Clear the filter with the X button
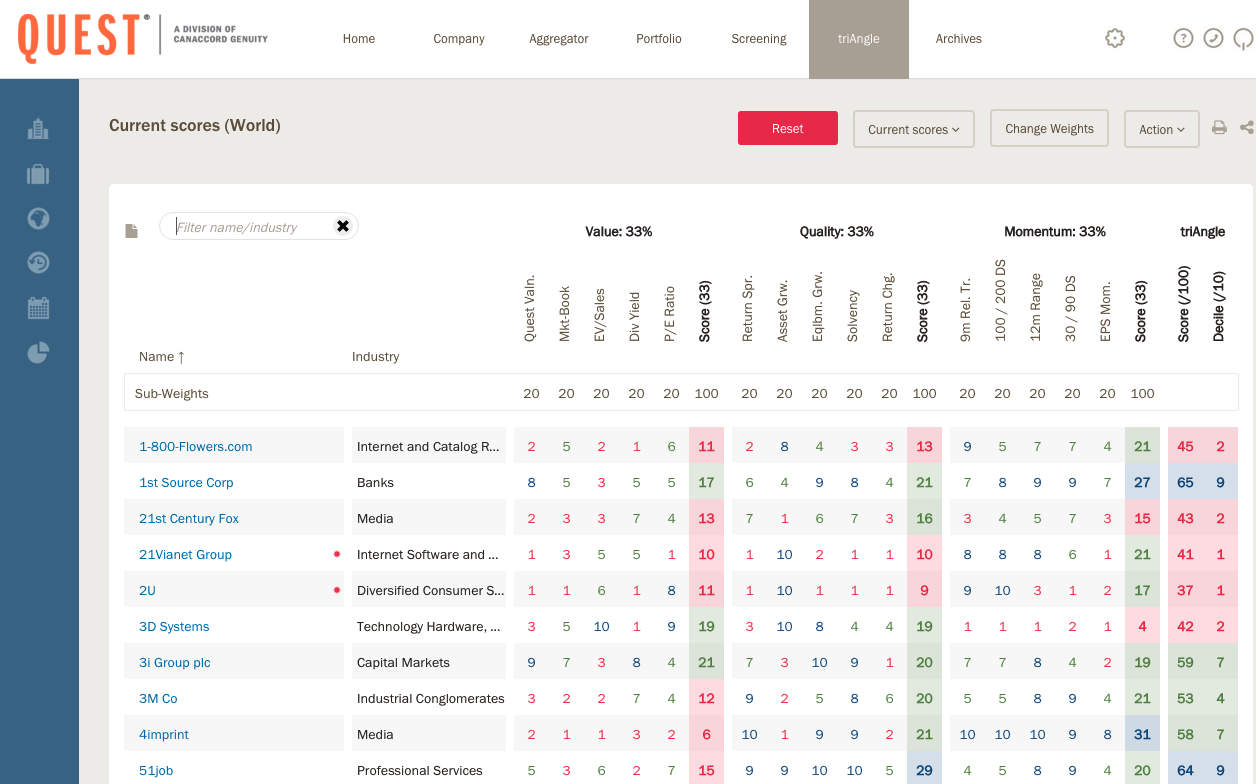Image resolution: width=1256 pixels, height=784 pixels. click(x=343, y=226)
